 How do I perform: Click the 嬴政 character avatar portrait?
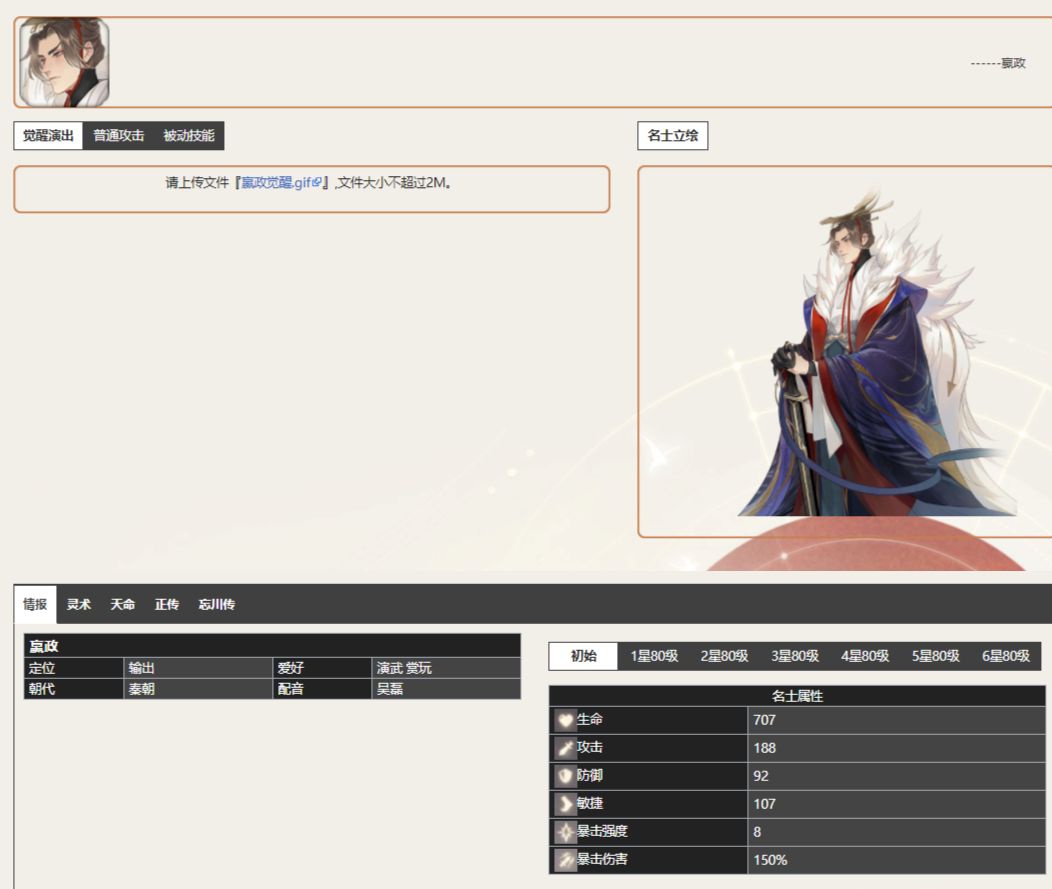tap(64, 62)
